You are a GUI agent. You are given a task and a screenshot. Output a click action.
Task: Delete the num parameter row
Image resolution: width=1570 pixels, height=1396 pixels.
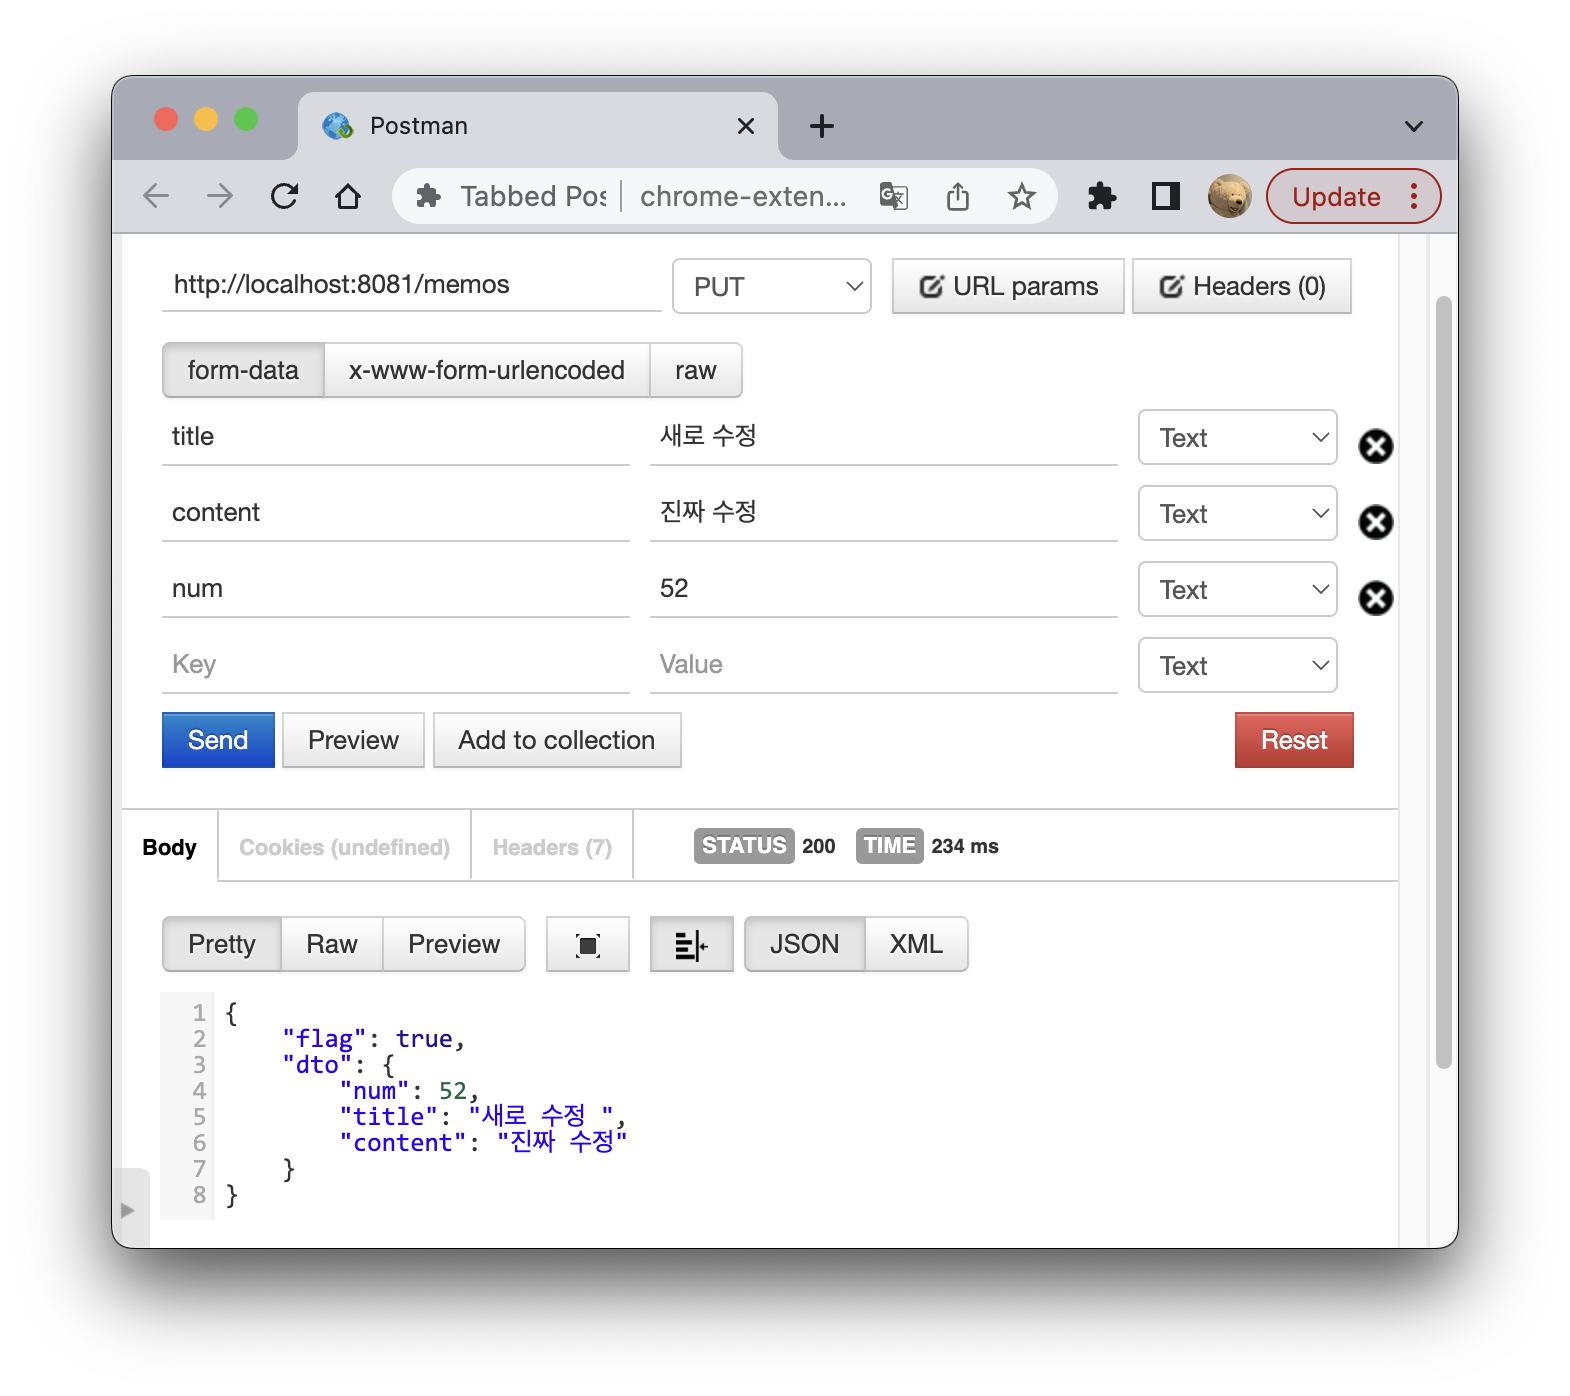[1376, 598]
